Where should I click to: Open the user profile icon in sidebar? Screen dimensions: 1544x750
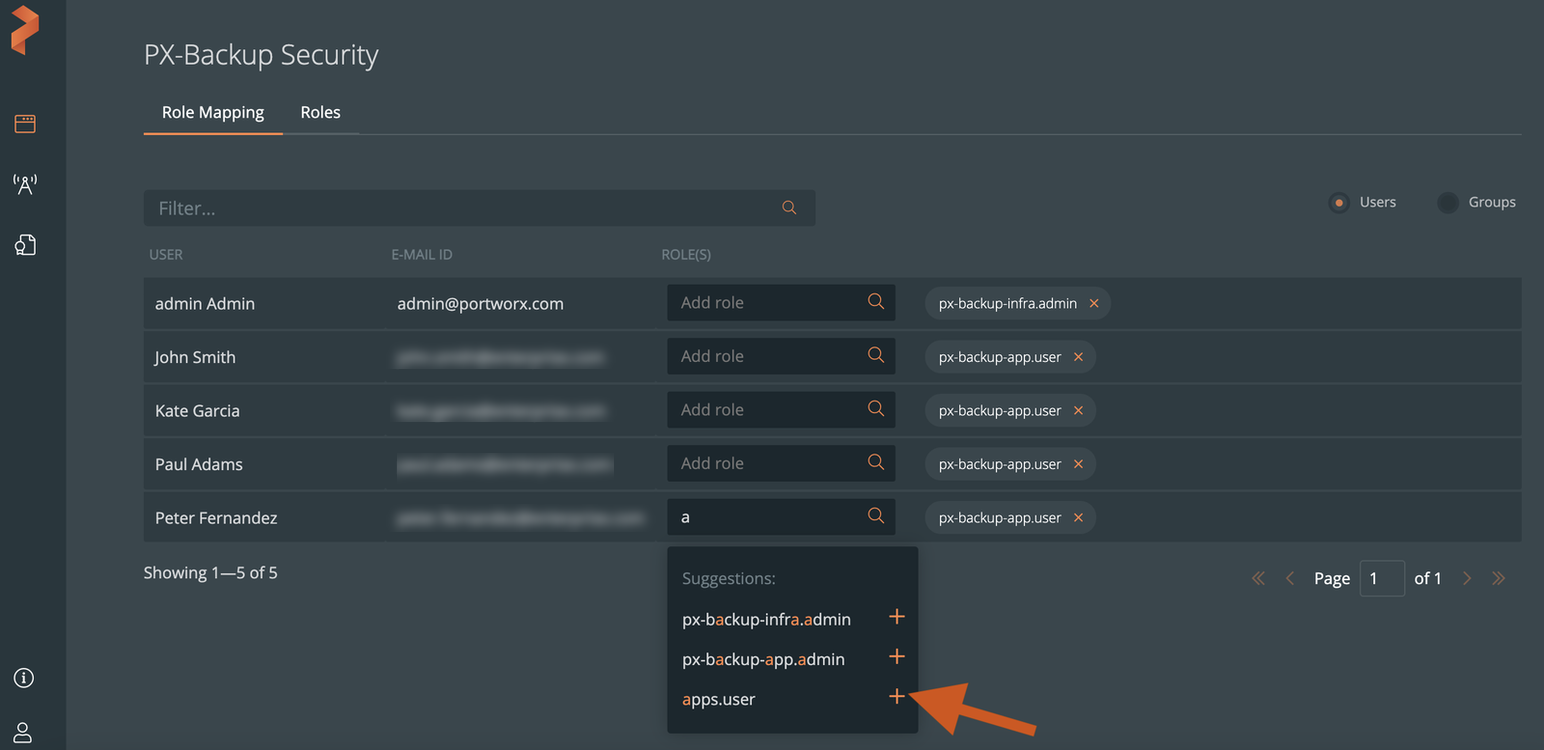coord(24,731)
